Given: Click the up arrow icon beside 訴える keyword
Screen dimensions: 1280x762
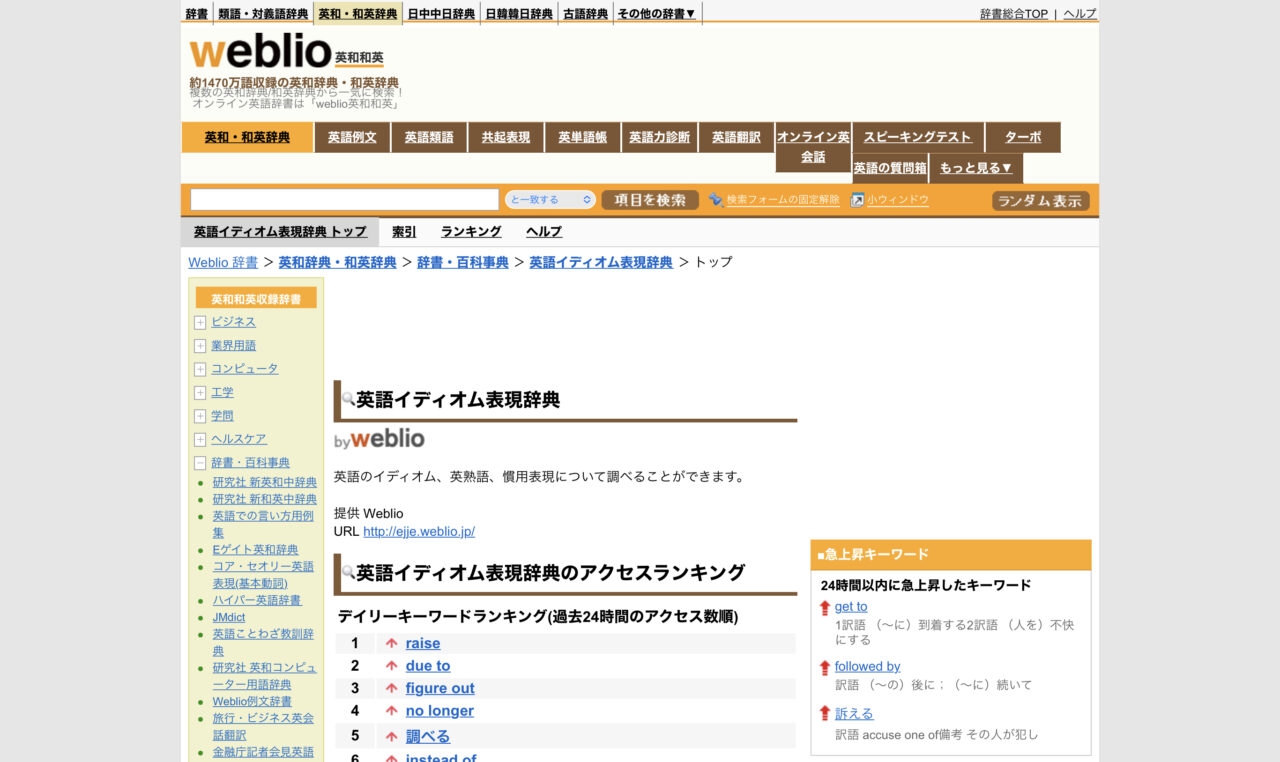Looking at the screenshot, I should 823,713.
